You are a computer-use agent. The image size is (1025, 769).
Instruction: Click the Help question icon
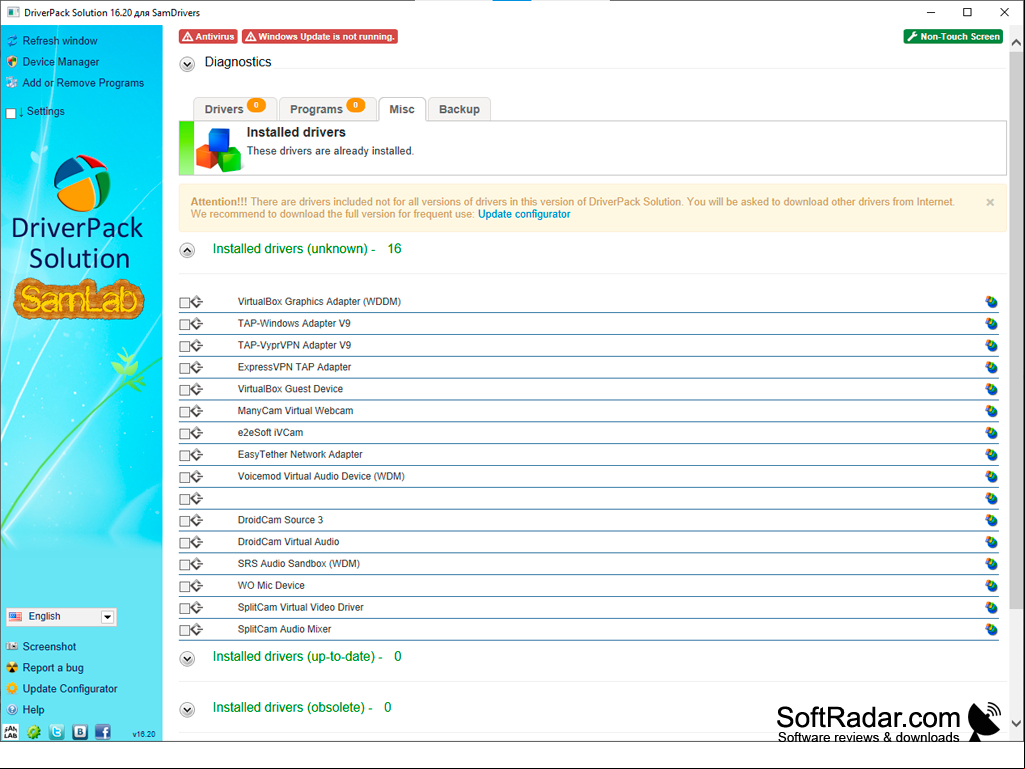12,709
